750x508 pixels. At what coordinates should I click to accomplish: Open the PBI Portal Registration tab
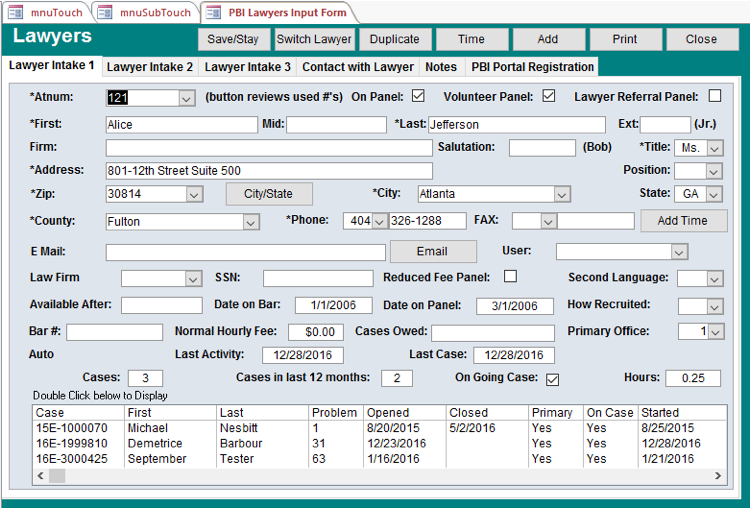pyautogui.click(x=532, y=67)
